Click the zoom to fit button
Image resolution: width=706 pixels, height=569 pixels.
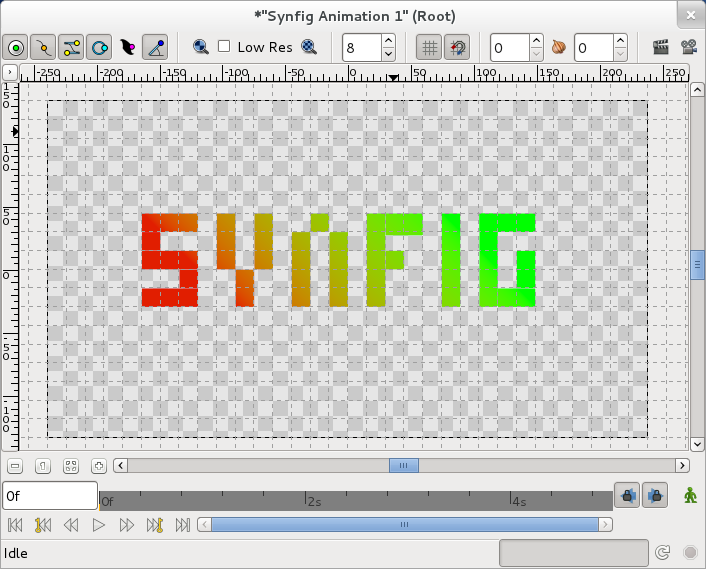[71, 466]
